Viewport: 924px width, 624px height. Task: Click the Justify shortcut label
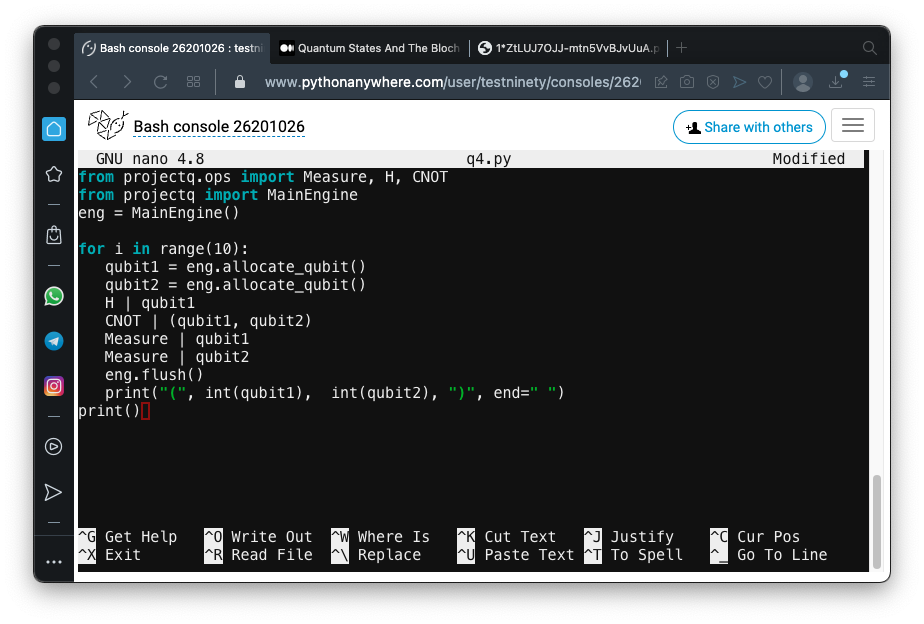(x=642, y=537)
